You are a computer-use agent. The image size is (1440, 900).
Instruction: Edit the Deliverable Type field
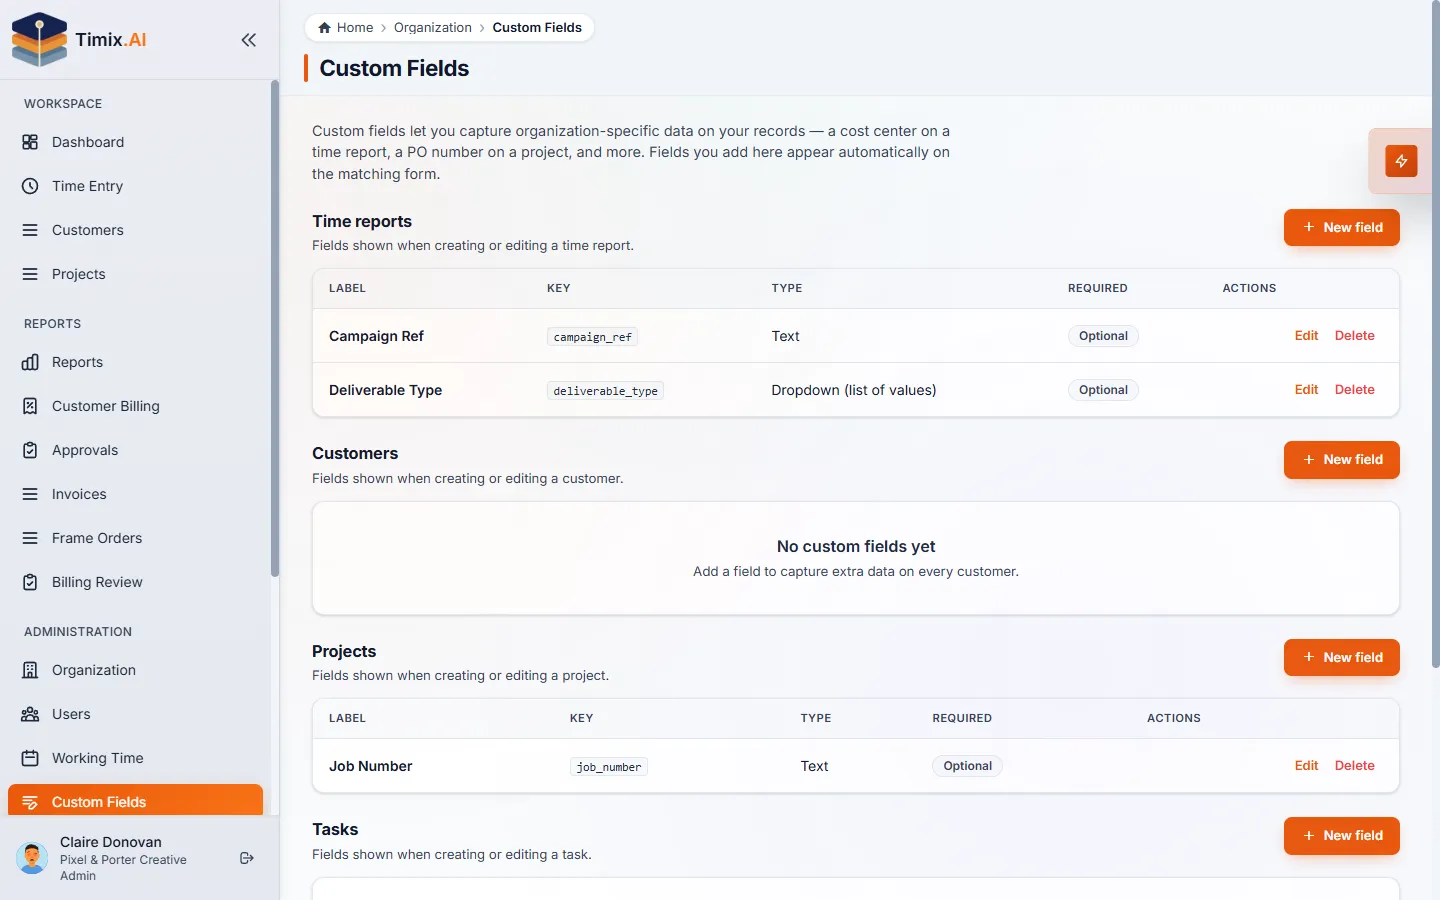[1306, 390]
